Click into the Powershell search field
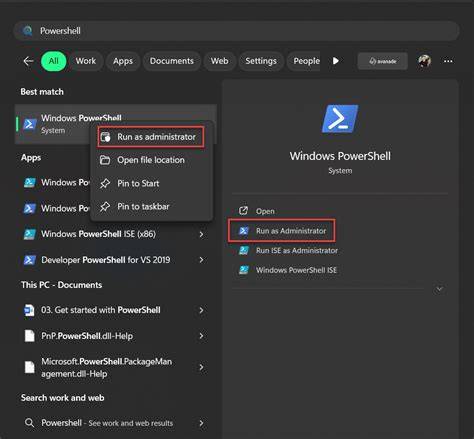The width and height of the screenshot is (474, 439). pyautogui.click(x=236, y=31)
